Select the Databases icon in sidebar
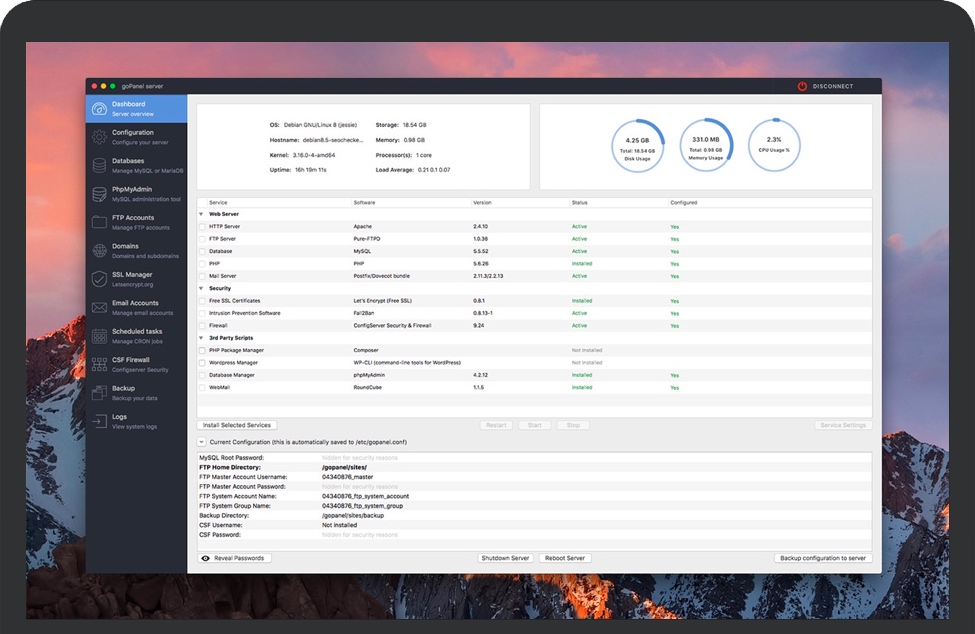Screen dimensions: 975x634 click(99, 166)
